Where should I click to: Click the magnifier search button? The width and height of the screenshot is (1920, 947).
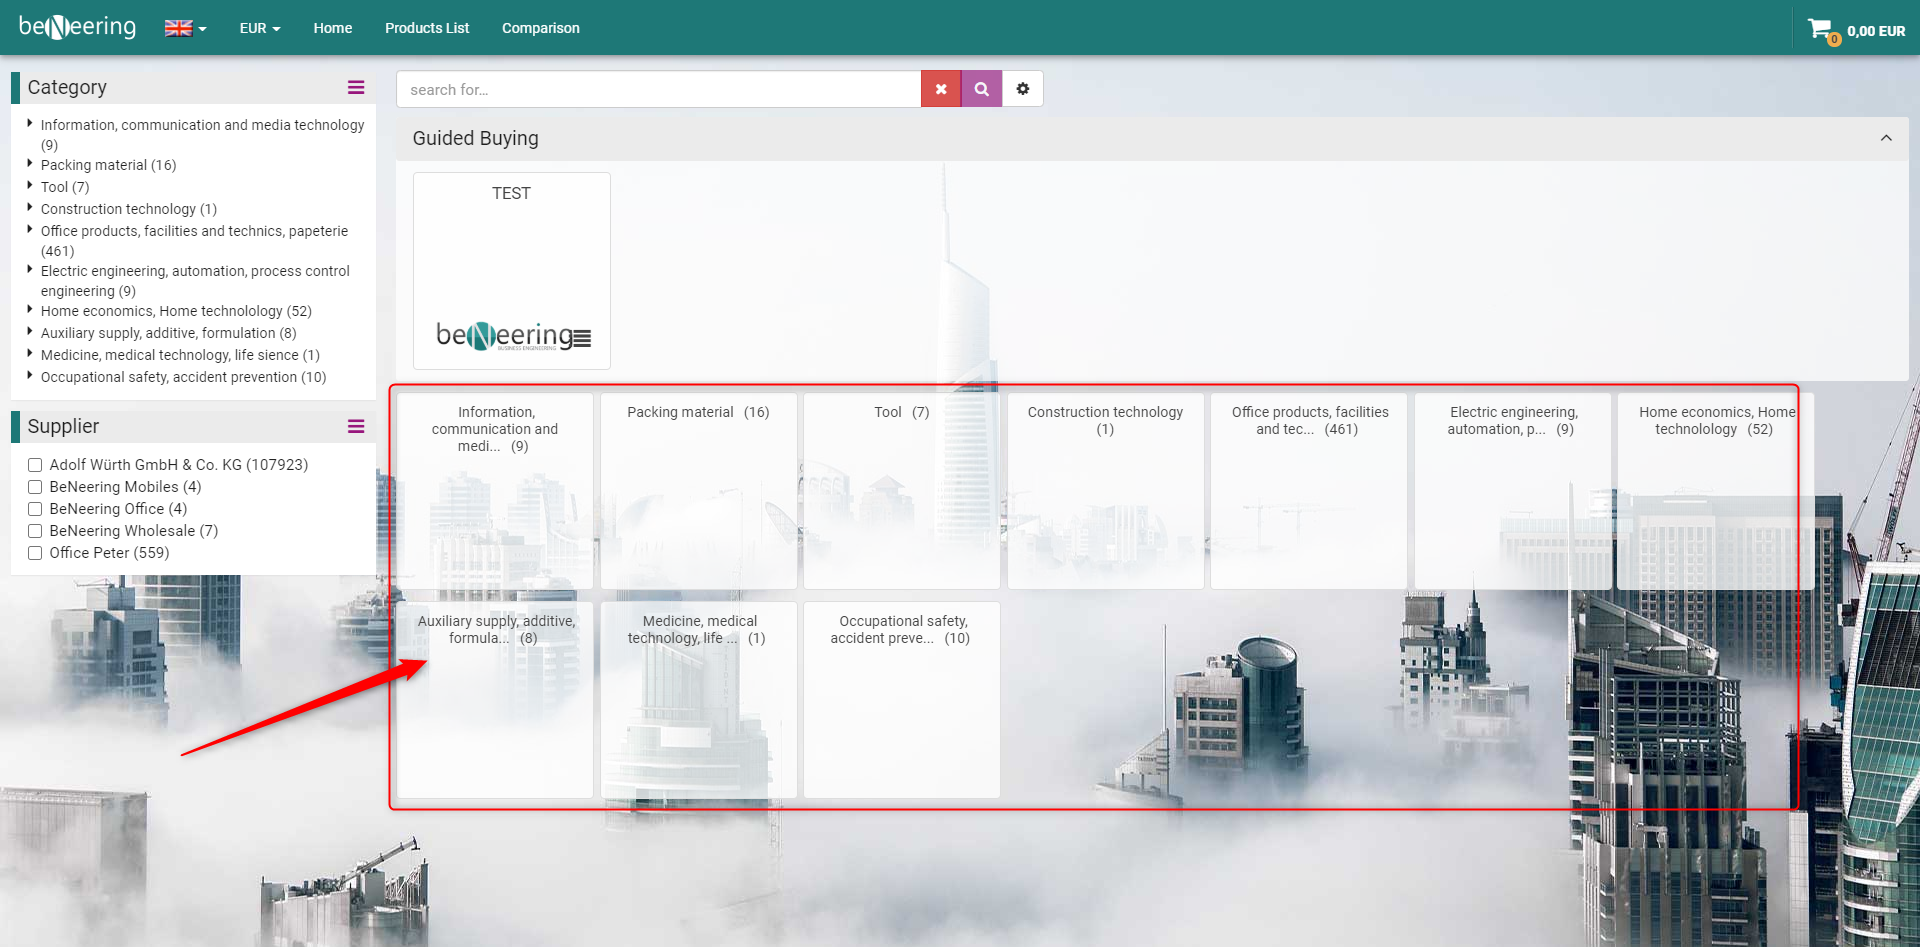(x=982, y=89)
